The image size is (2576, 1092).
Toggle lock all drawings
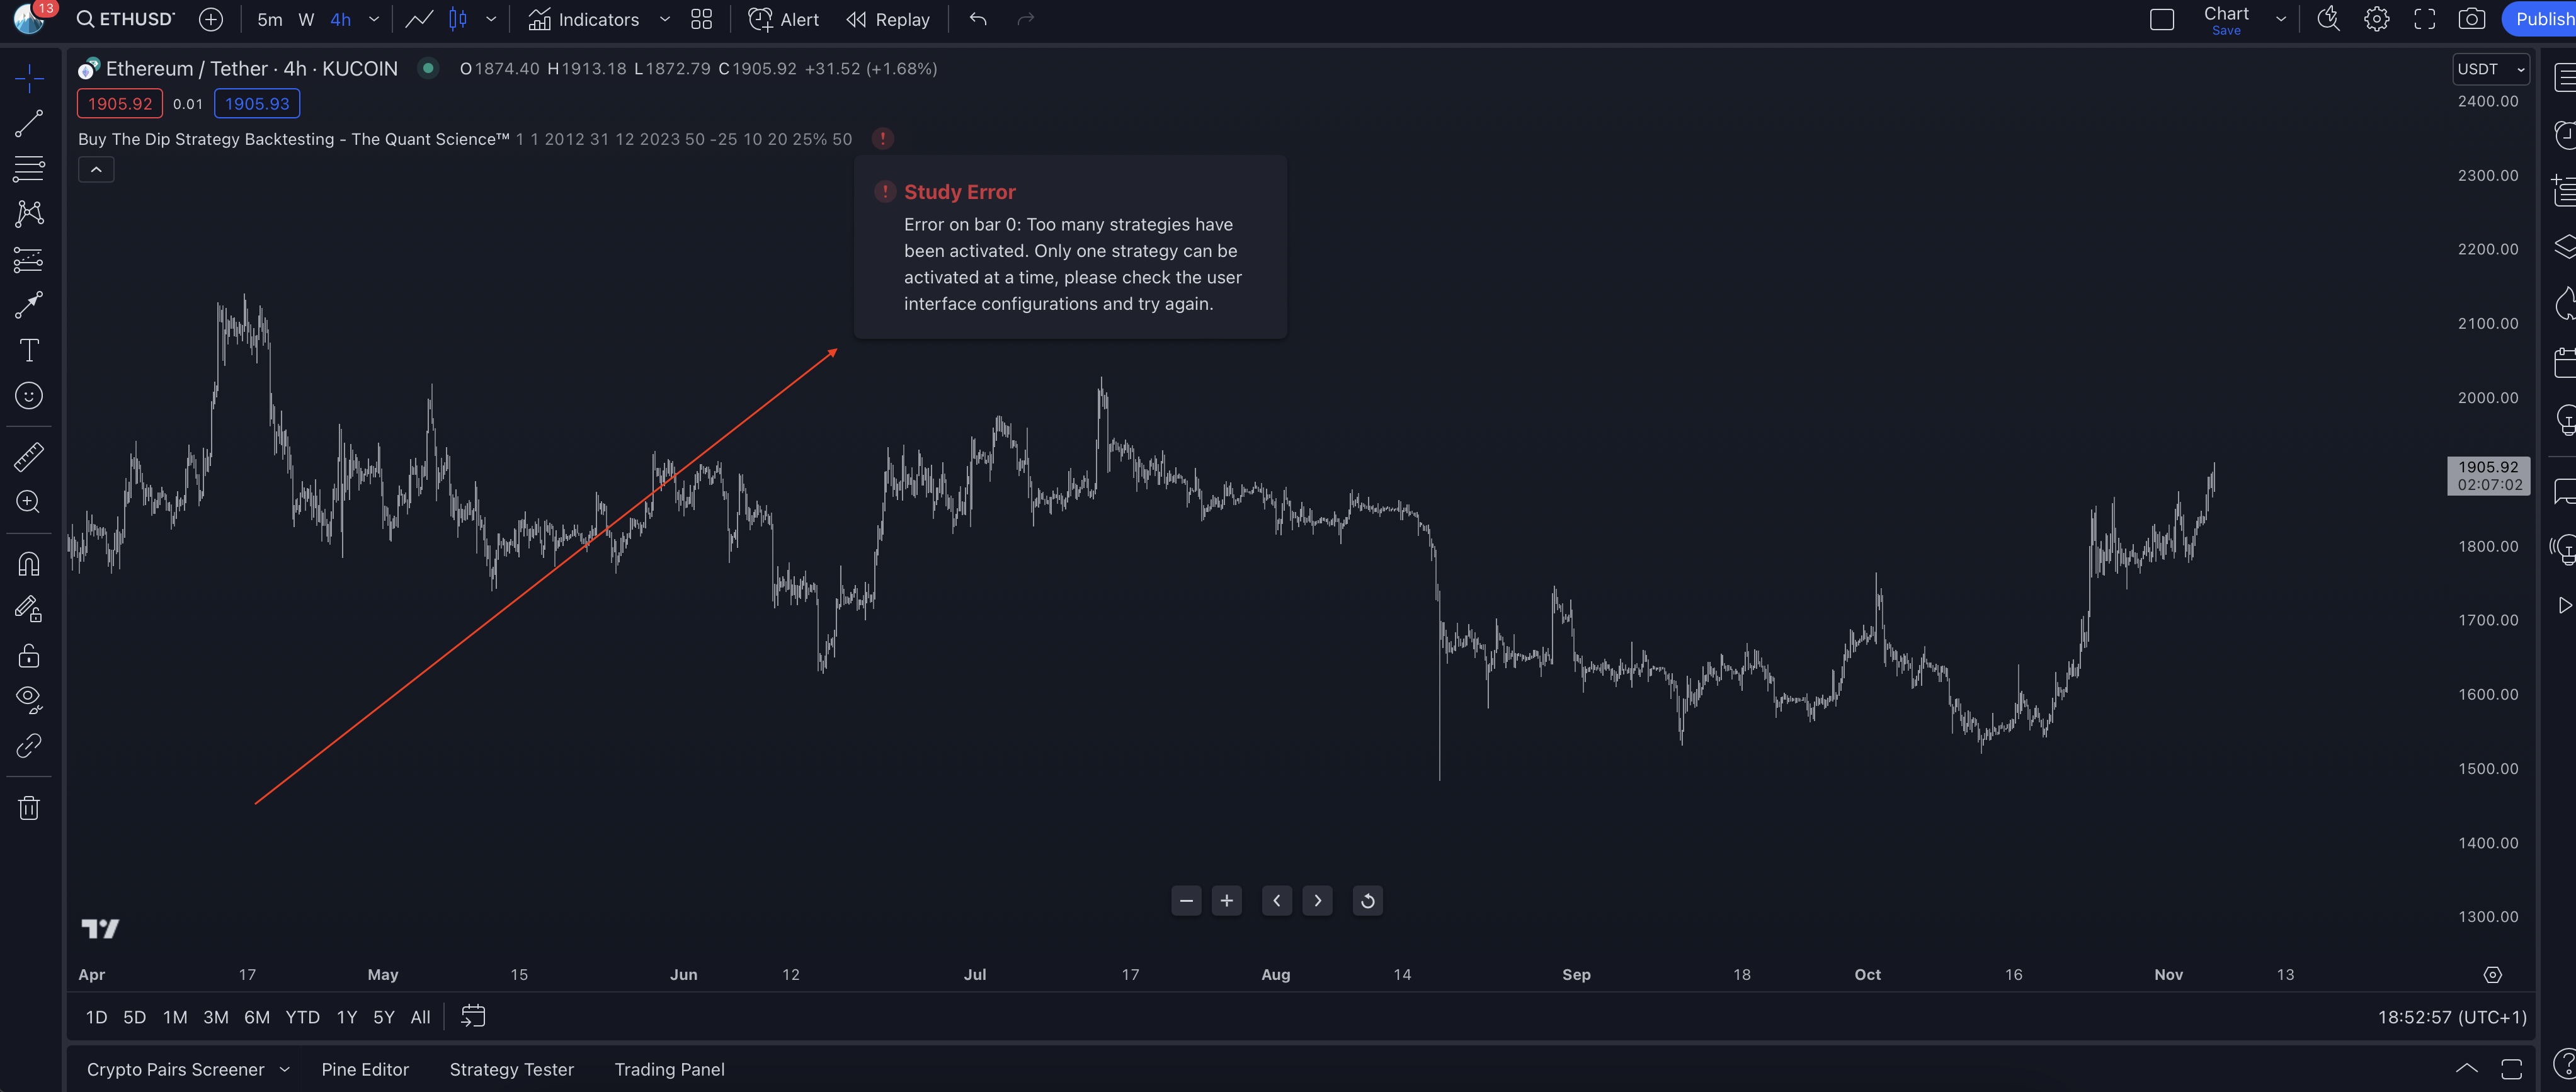pos(28,656)
